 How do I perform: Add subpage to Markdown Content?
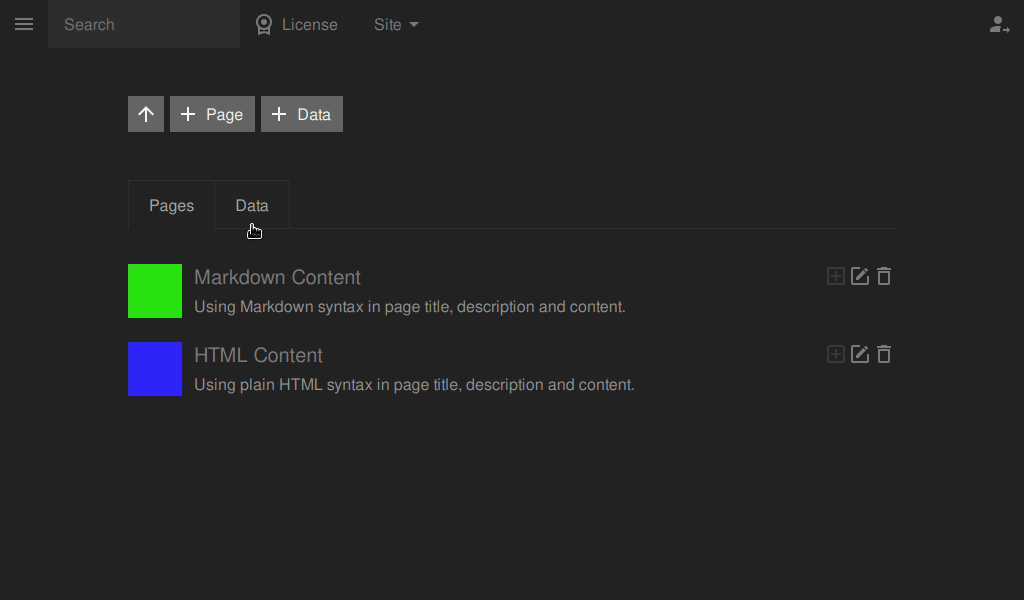tap(835, 276)
